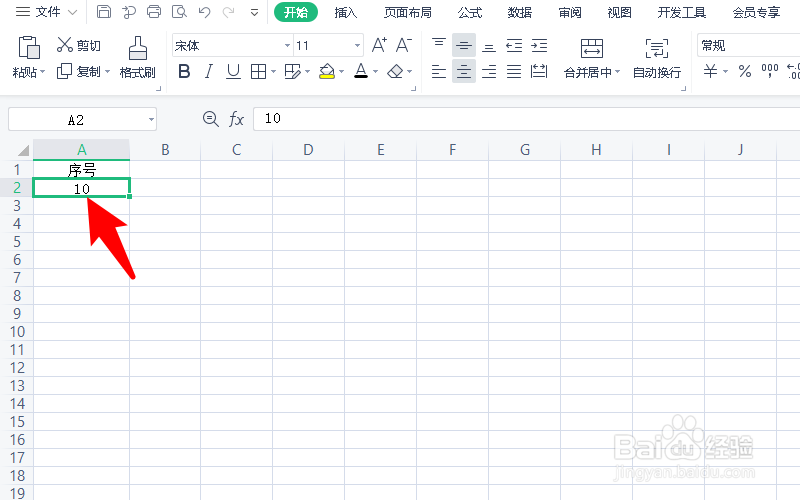Click the Paste clipboard icon

click(29, 47)
